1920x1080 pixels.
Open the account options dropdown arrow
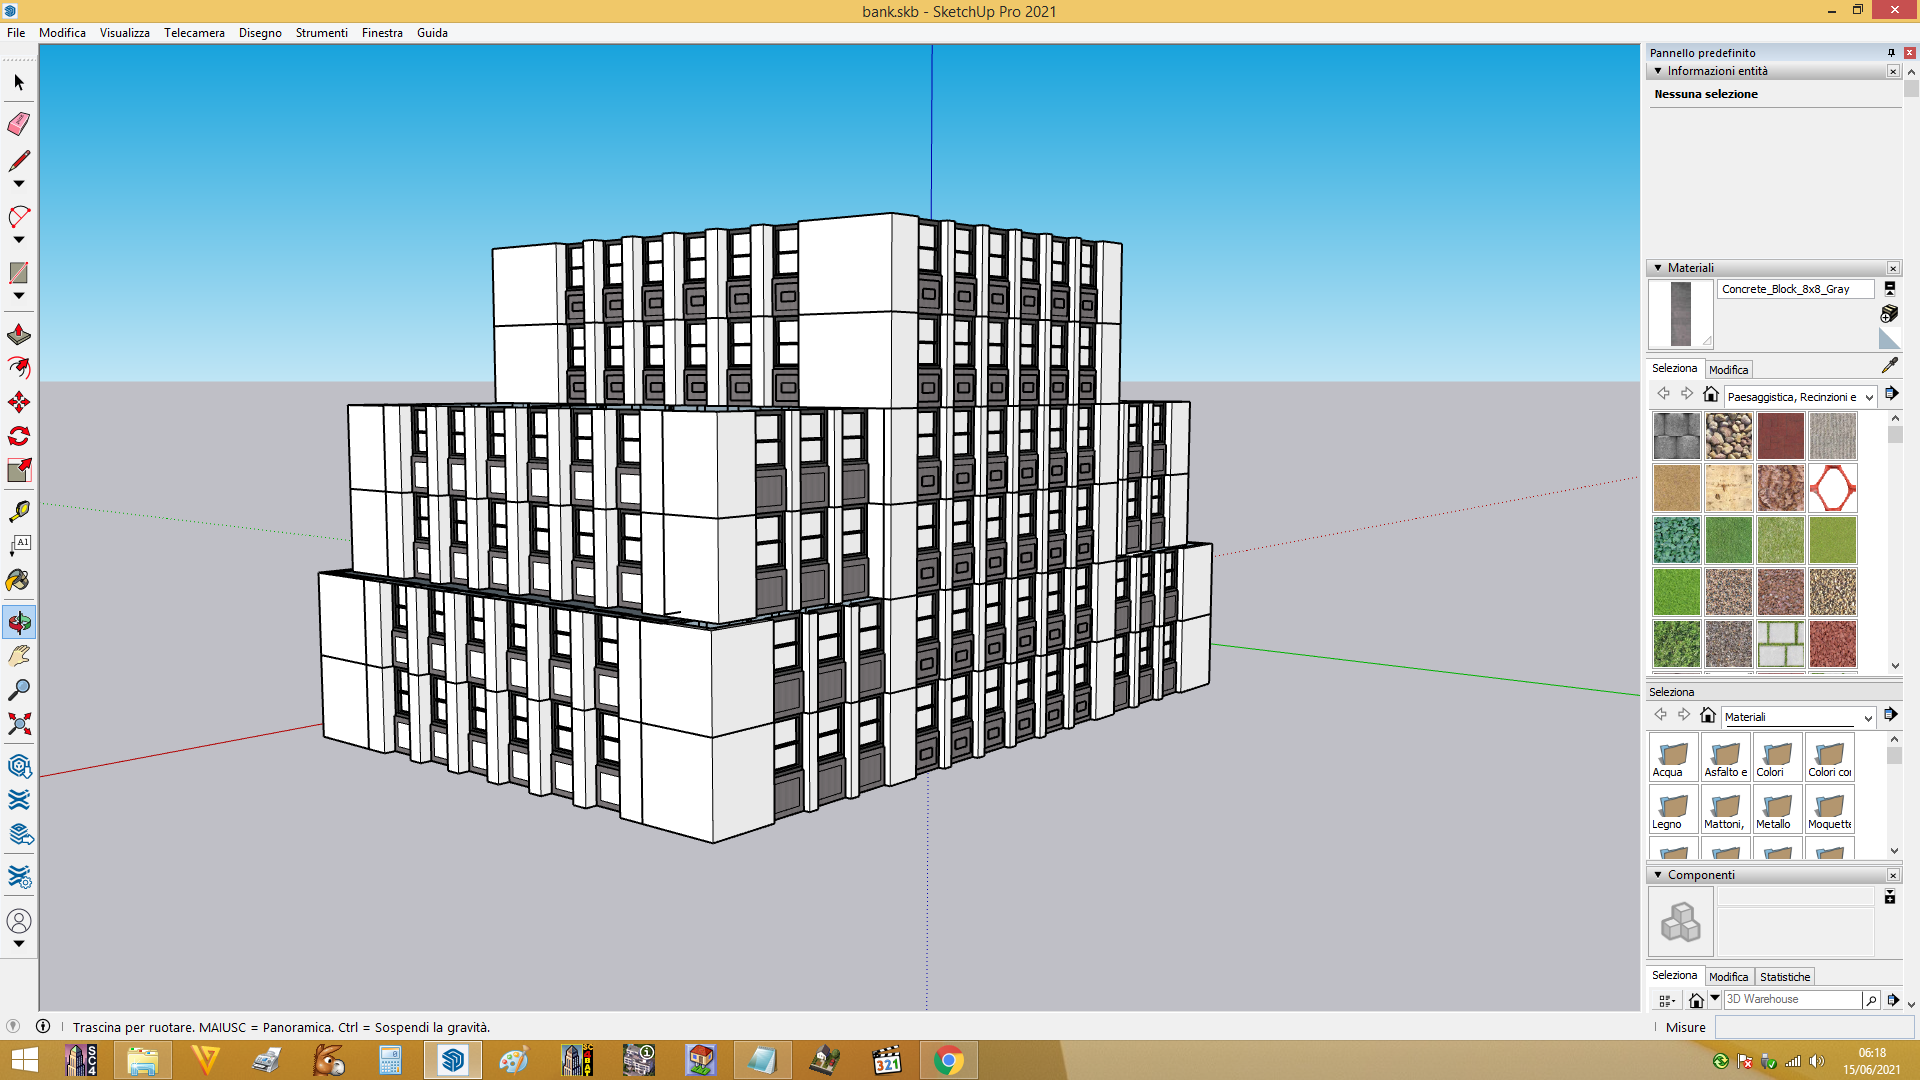[19, 943]
